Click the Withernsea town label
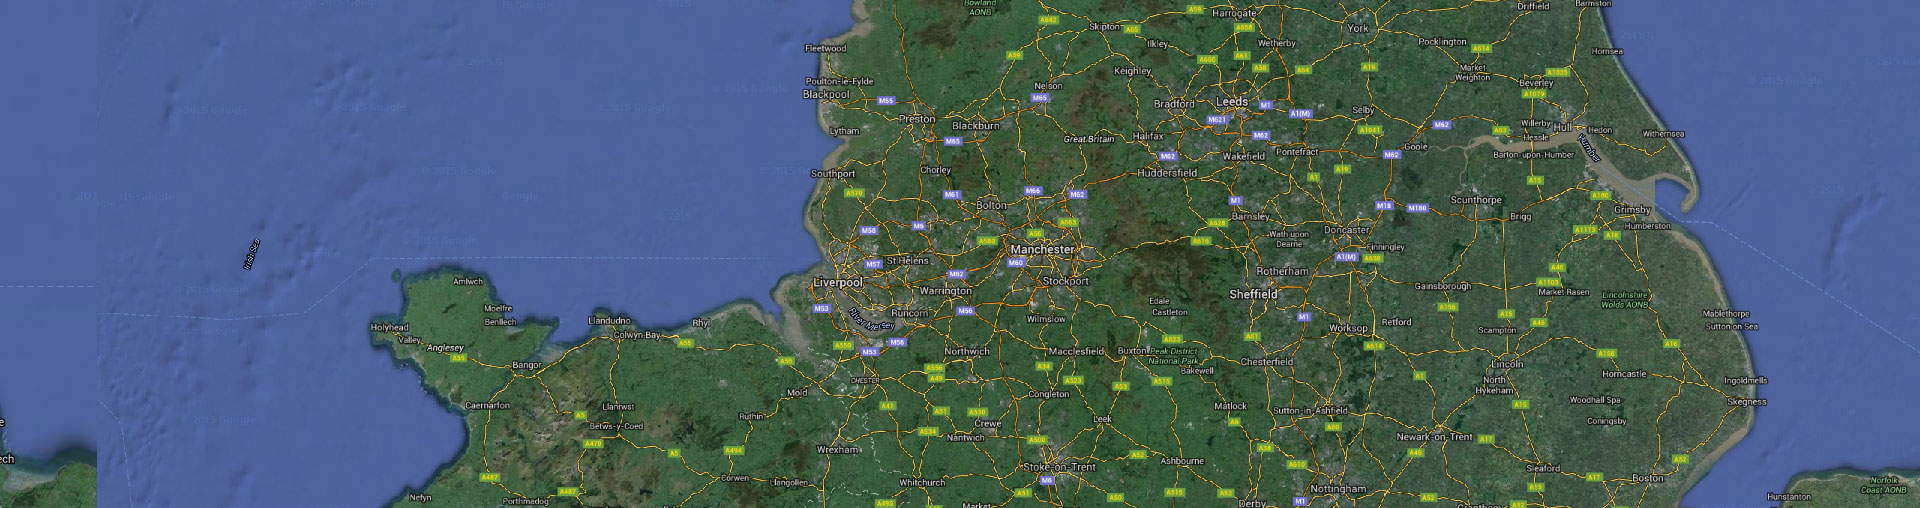1920x508 pixels. pyautogui.click(x=1663, y=134)
